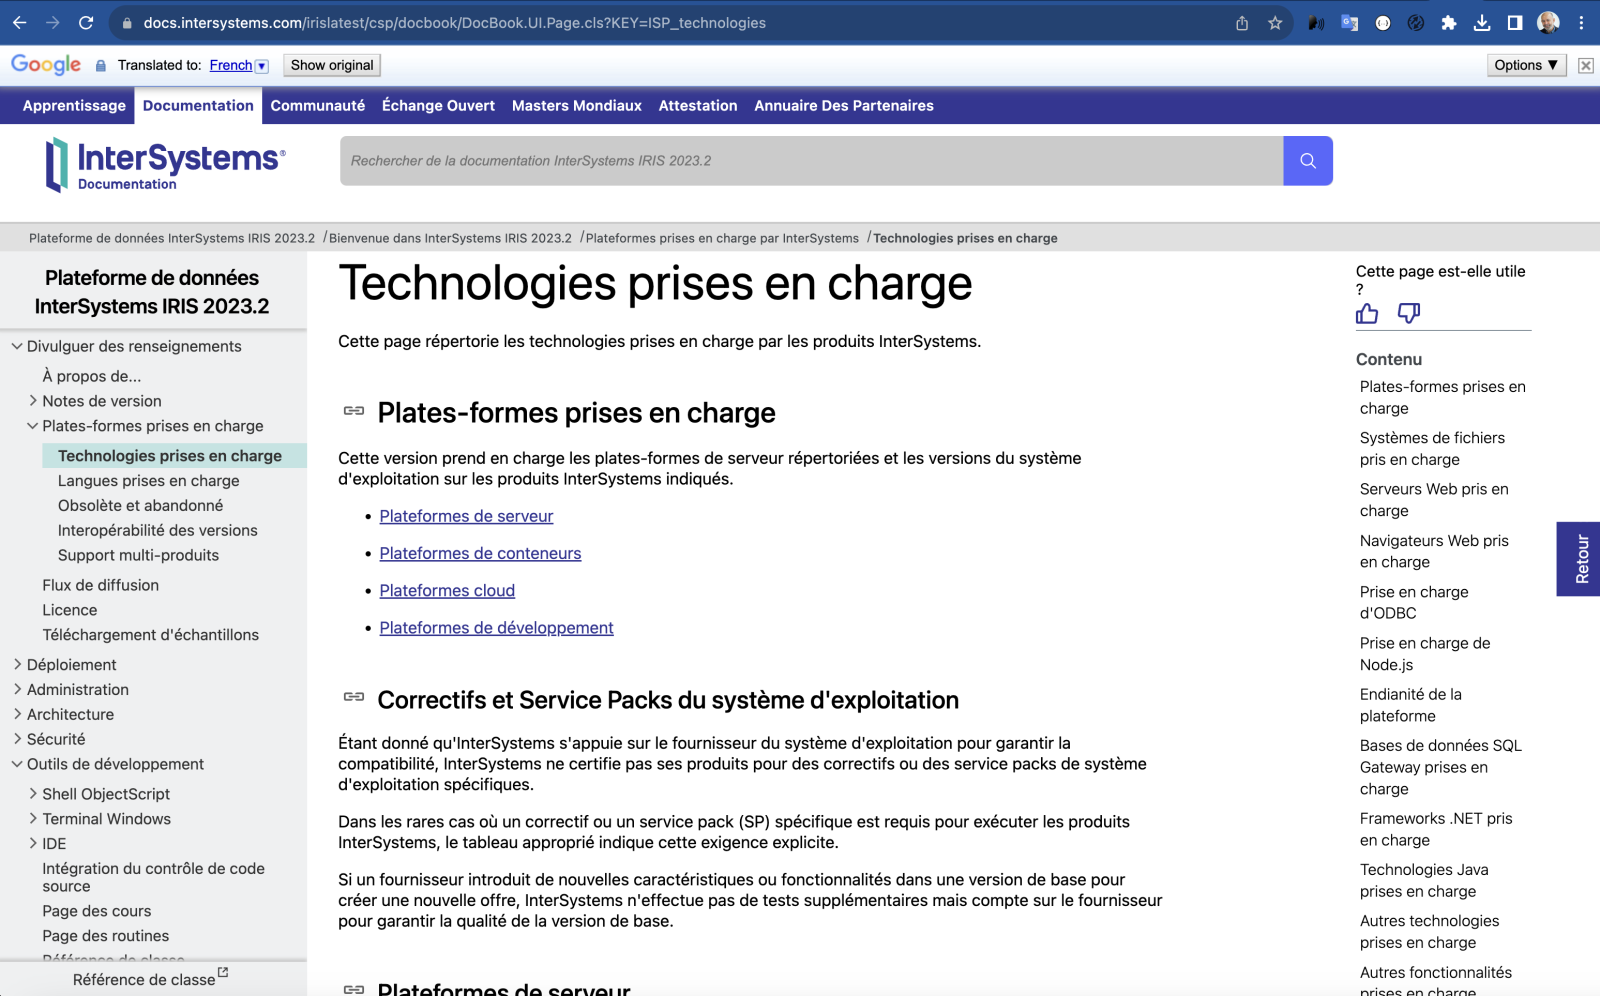1600x996 pixels.
Task: Click the Retour side tab
Action: pos(1580,559)
